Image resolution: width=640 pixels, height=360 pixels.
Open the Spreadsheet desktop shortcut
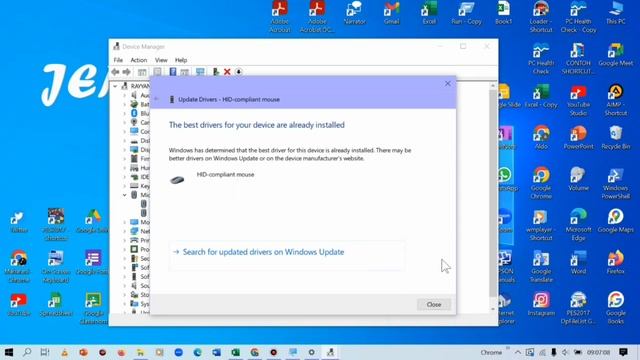56,305
